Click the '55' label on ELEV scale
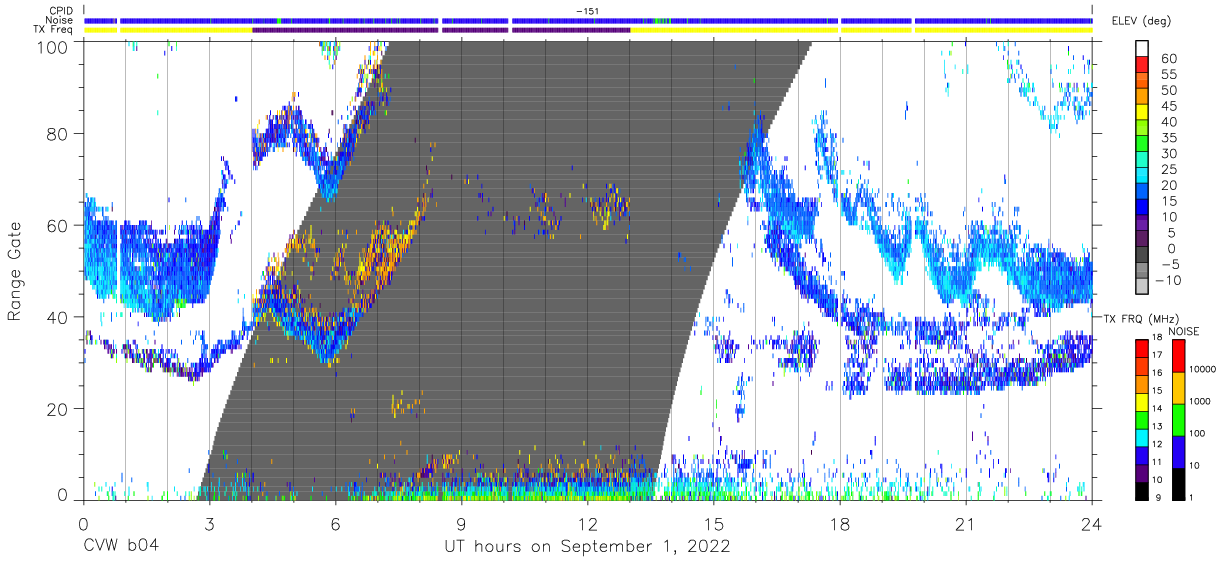Screen dimensions: 1228x567 (1168, 75)
